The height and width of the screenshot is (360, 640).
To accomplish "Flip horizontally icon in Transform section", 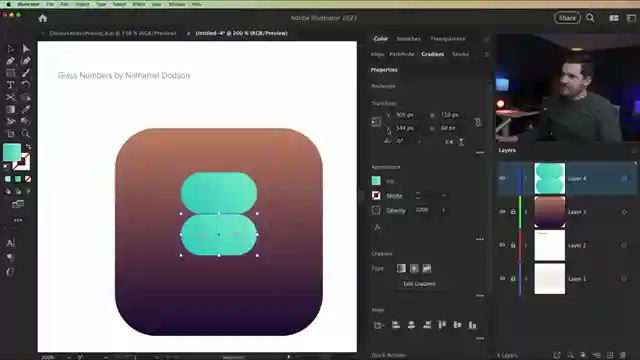I will pos(449,142).
